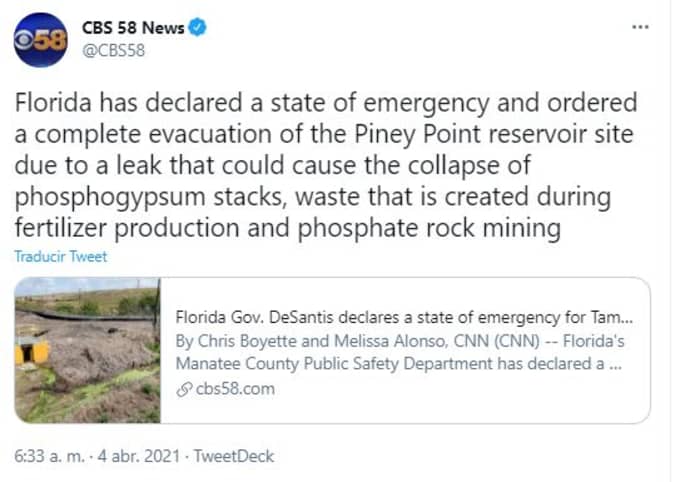Viewport: 700px width, 482px height.
Task: Click the blue verified badge
Action: [x=199, y=28]
